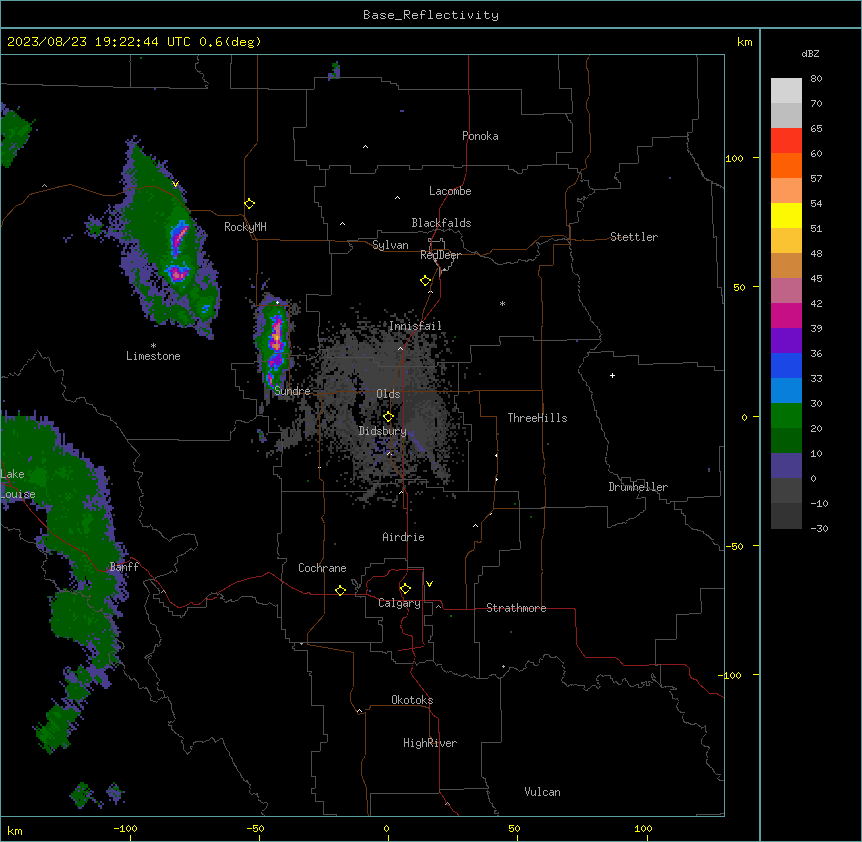Click the dBZ legend heading
This screenshot has height=842, width=862.
click(x=810, y=54)
